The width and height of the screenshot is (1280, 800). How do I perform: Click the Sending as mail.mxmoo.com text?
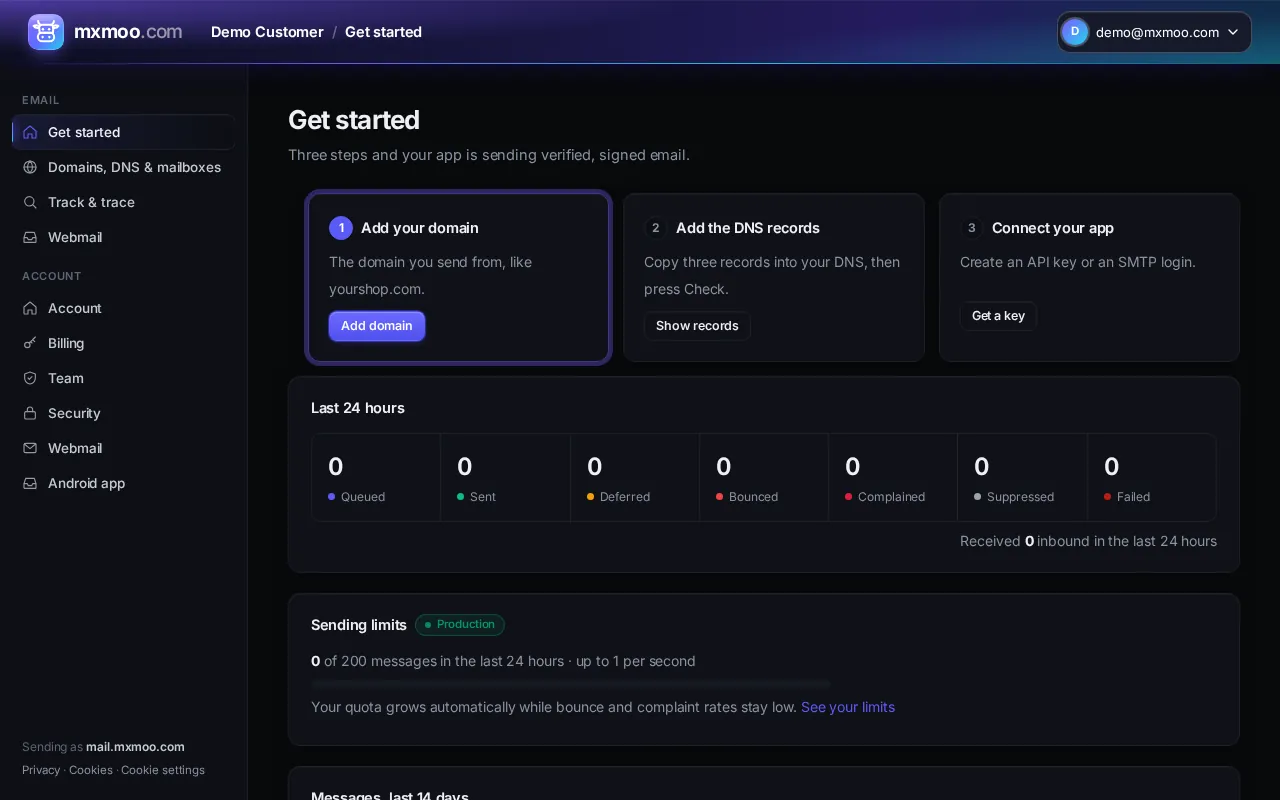103,747
